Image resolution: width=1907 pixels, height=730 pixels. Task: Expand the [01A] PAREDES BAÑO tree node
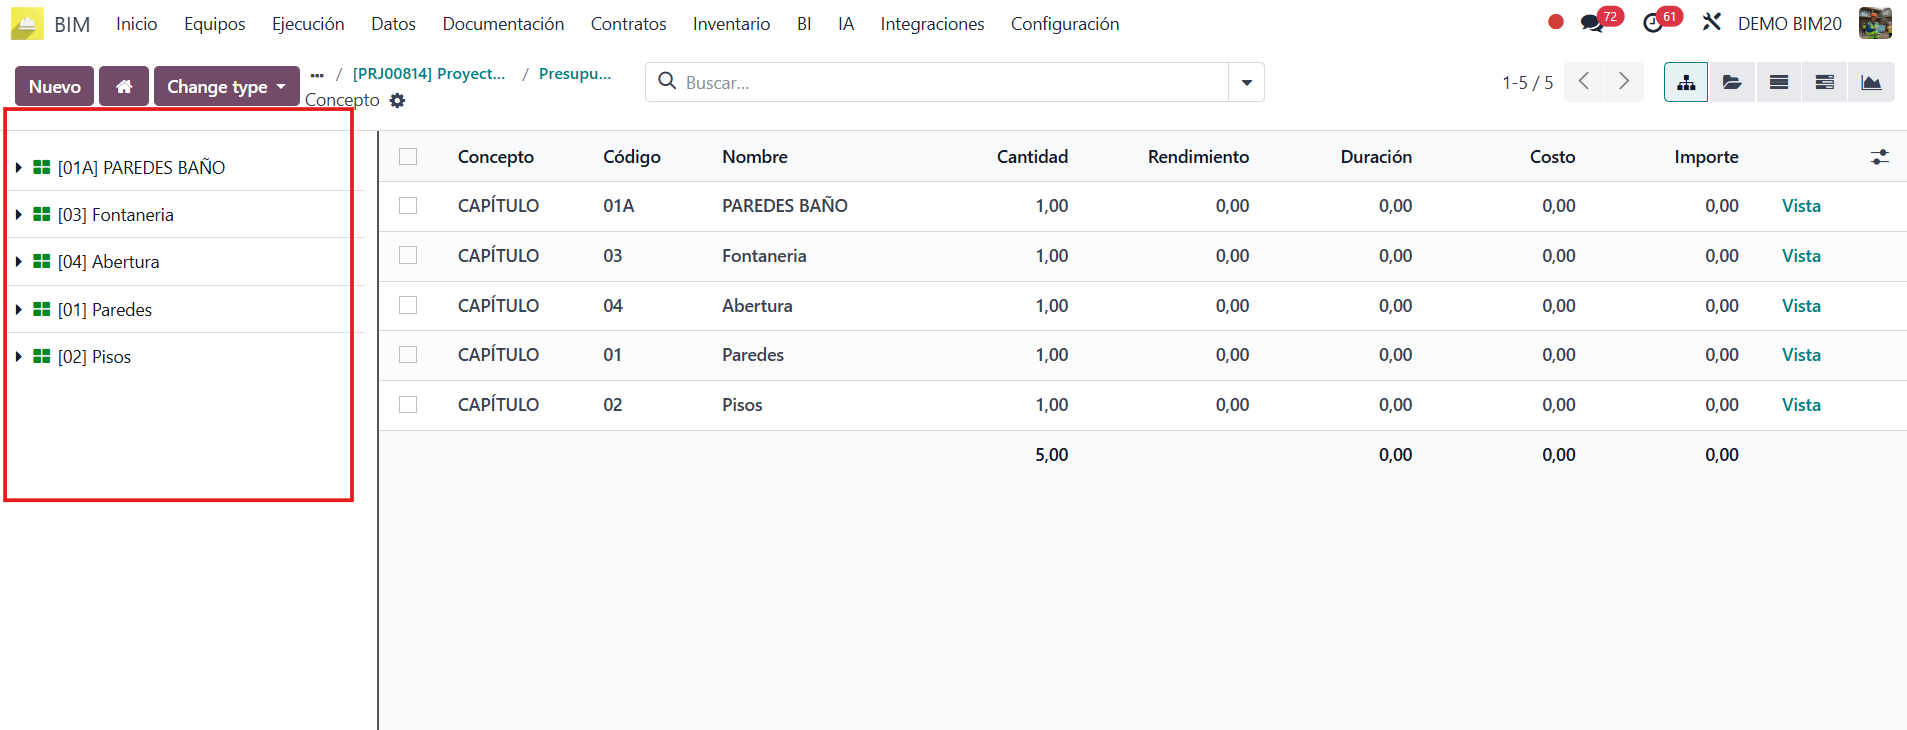pos(18,167)
